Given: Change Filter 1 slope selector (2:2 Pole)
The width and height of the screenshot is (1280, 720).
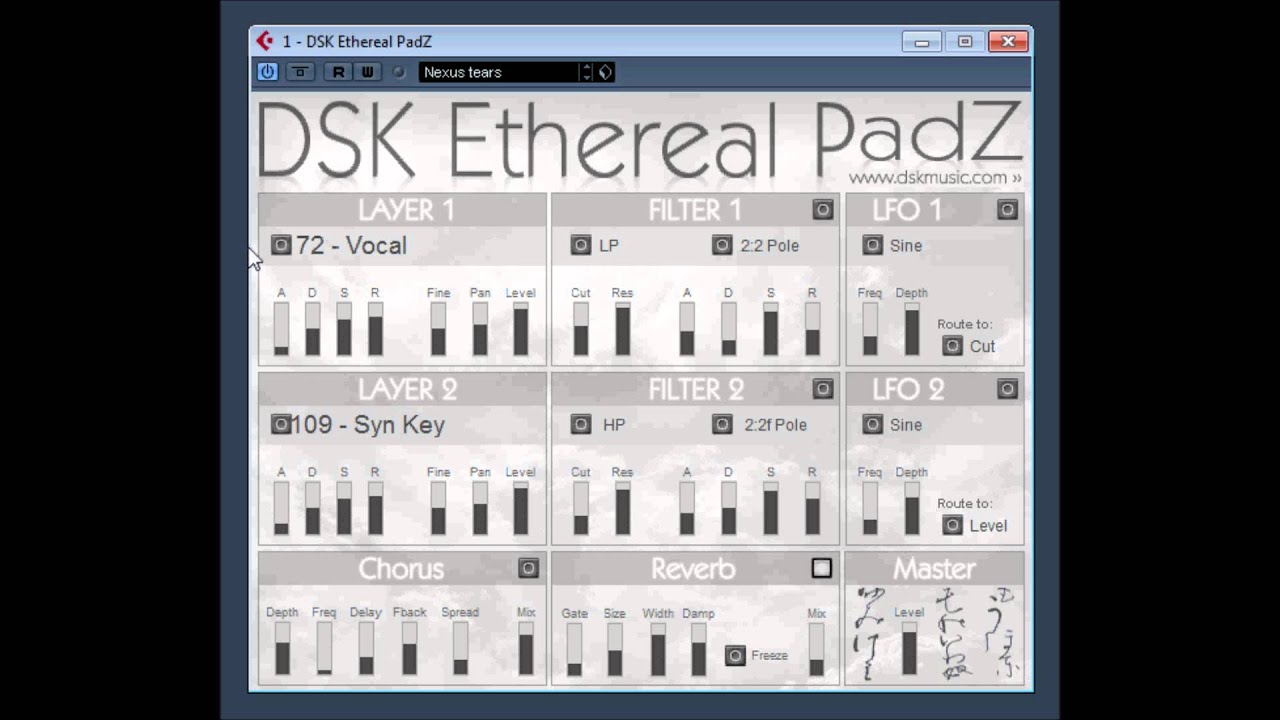Looking at the screenshot, I should pos(722,245).
